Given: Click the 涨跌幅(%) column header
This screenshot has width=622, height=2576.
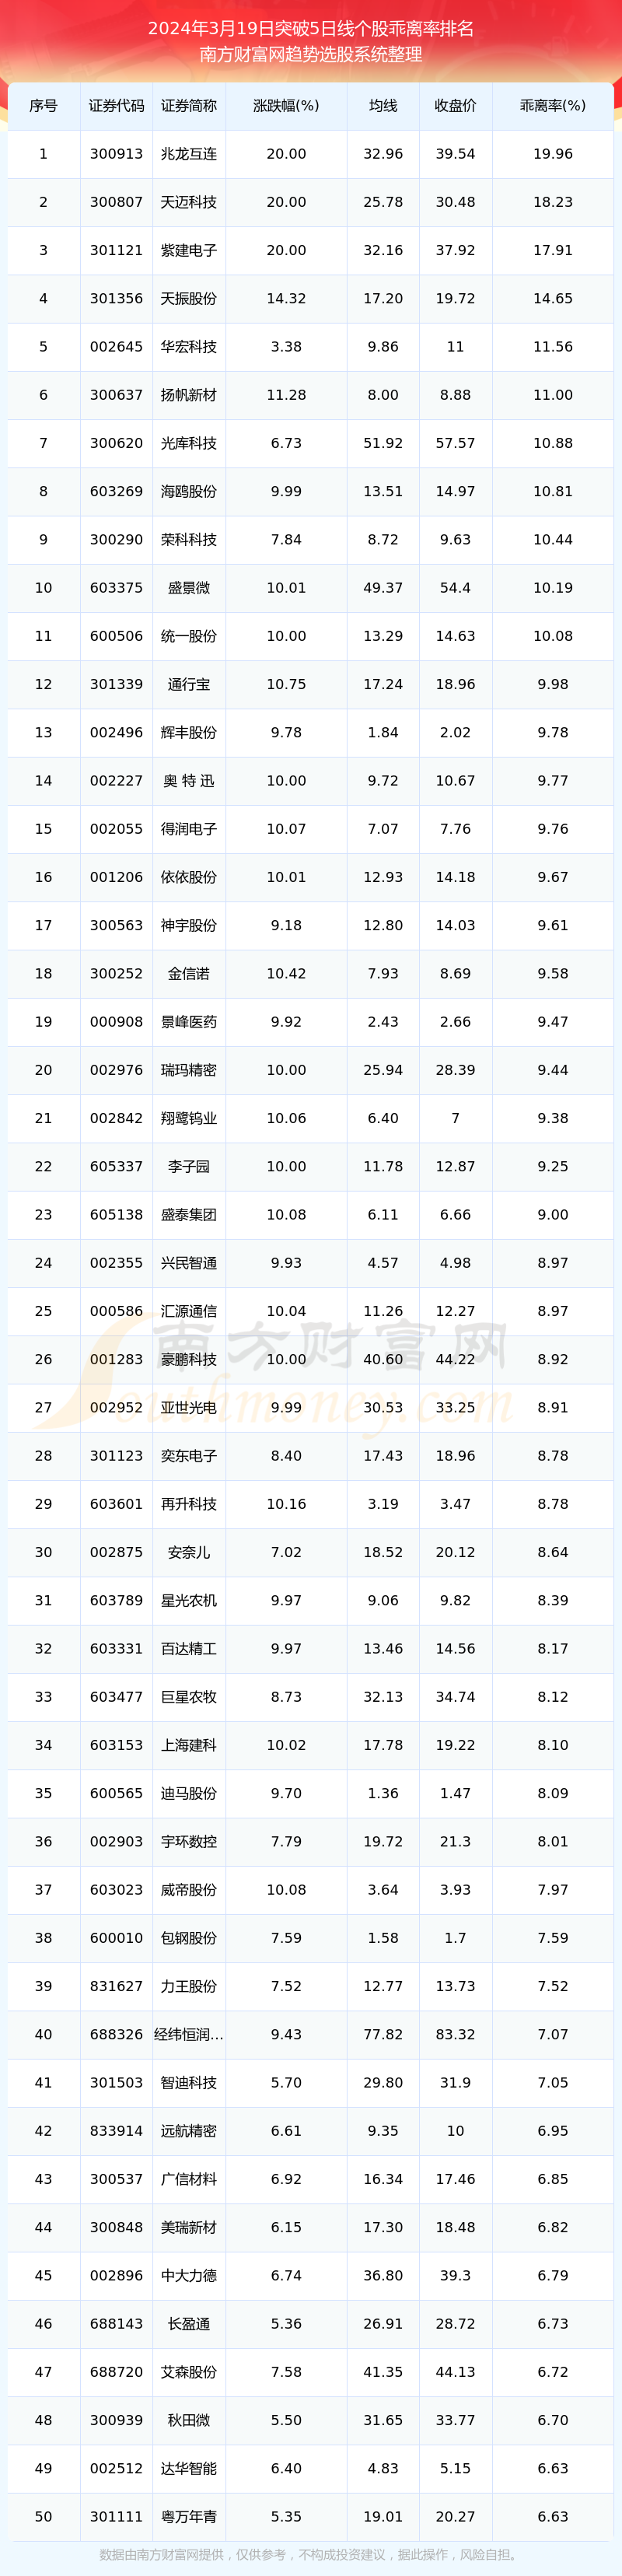Looking at the screenshot, I should pyautogui.click(x=286, y=106).
